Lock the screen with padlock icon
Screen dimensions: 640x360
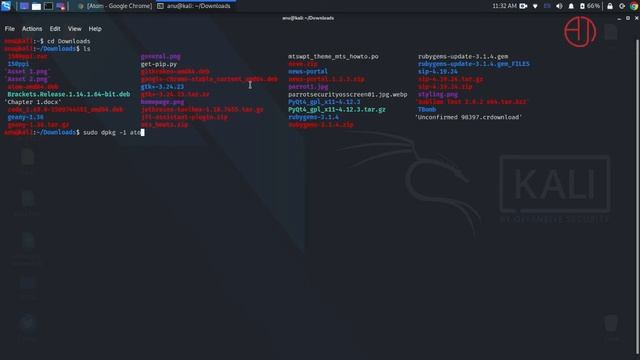pos(610,6)
